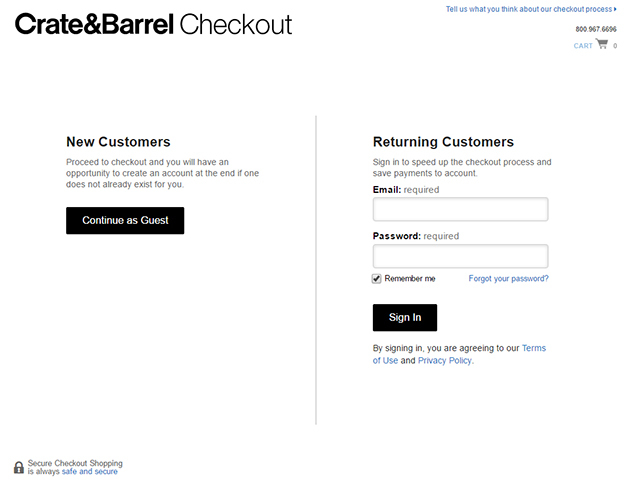Image resolution: width=640 pixels, height=484 pixels.
Task: Click the shopping cart icon
Action: coord(602,44)
